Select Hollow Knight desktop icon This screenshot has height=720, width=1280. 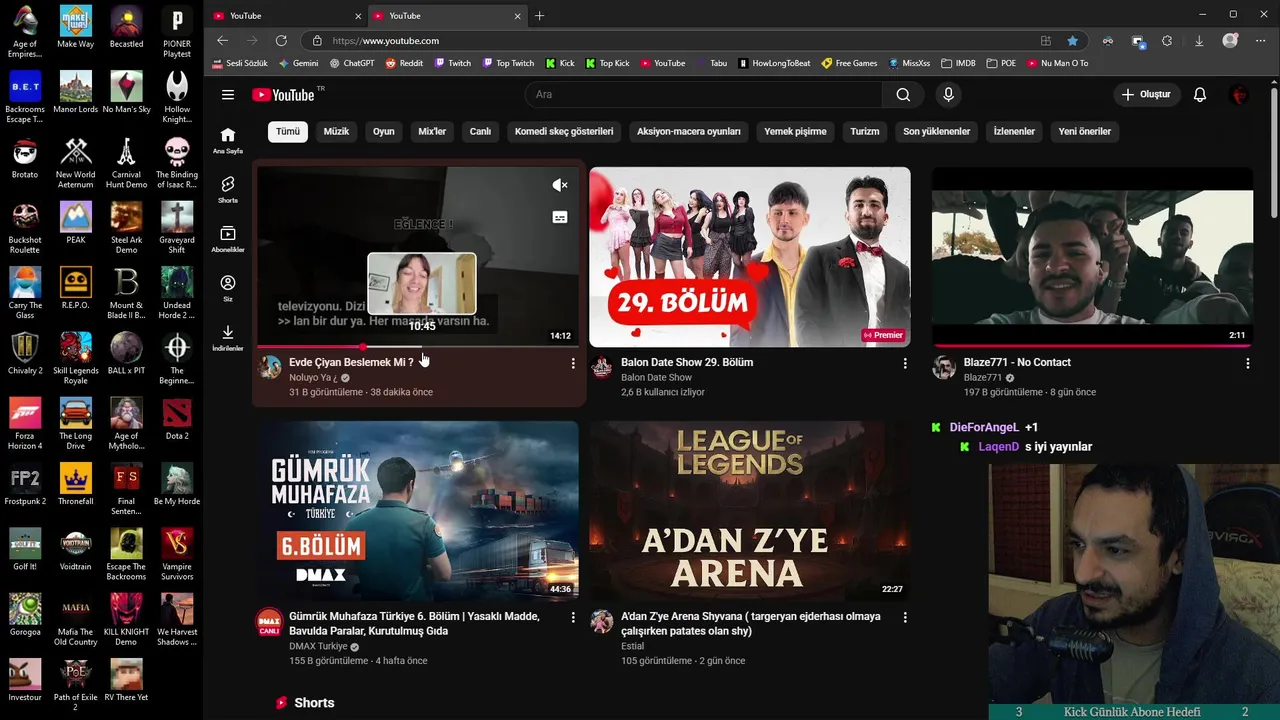tap(177, 96)
